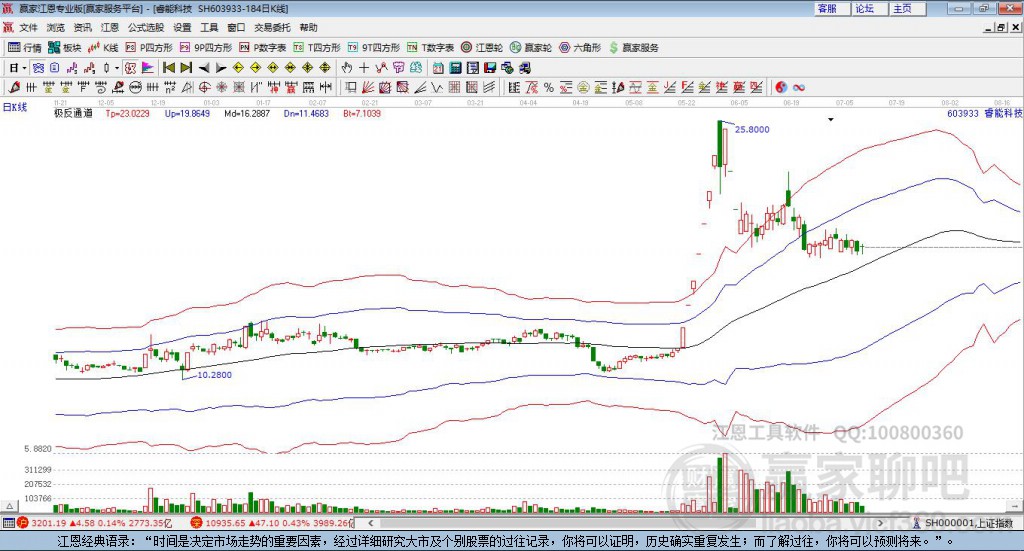Viewport: 1024px width, 551px height.
Task: Open the calculator icon
Action: tap(455, 68)
